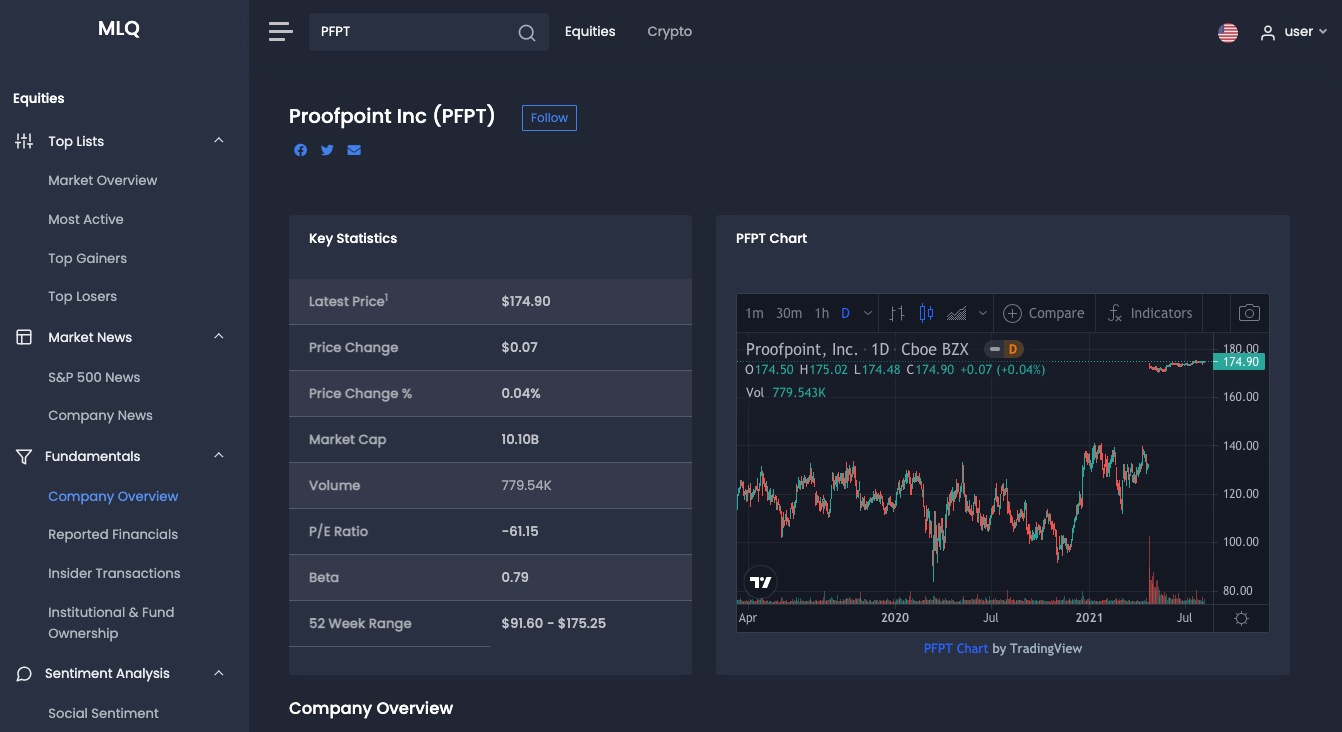
Task: Collapse the Market News section
Action: click(219, 337)
